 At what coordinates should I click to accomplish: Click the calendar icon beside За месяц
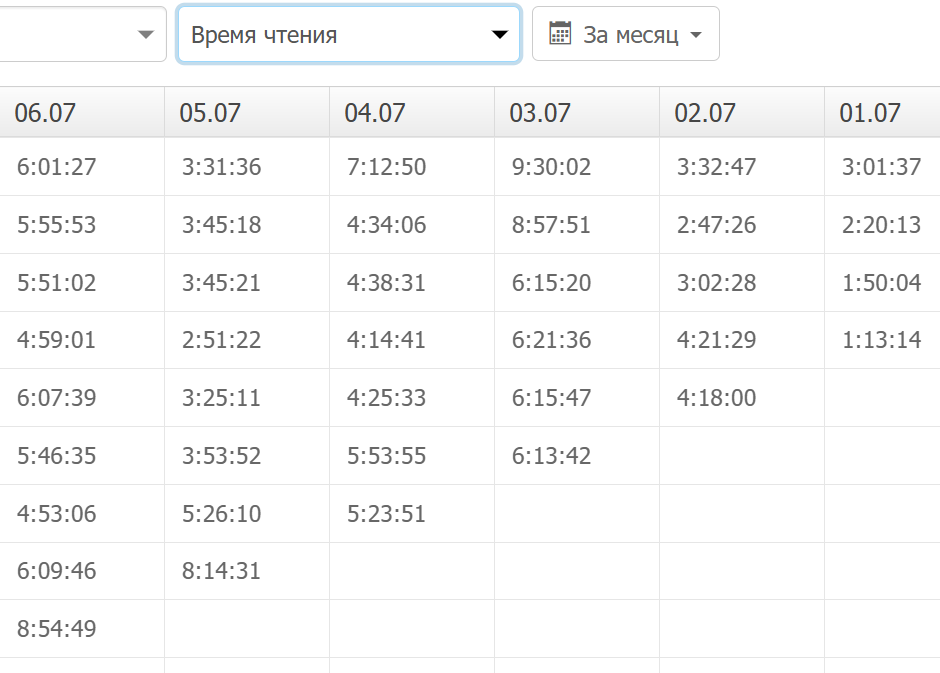coord(560,34)
